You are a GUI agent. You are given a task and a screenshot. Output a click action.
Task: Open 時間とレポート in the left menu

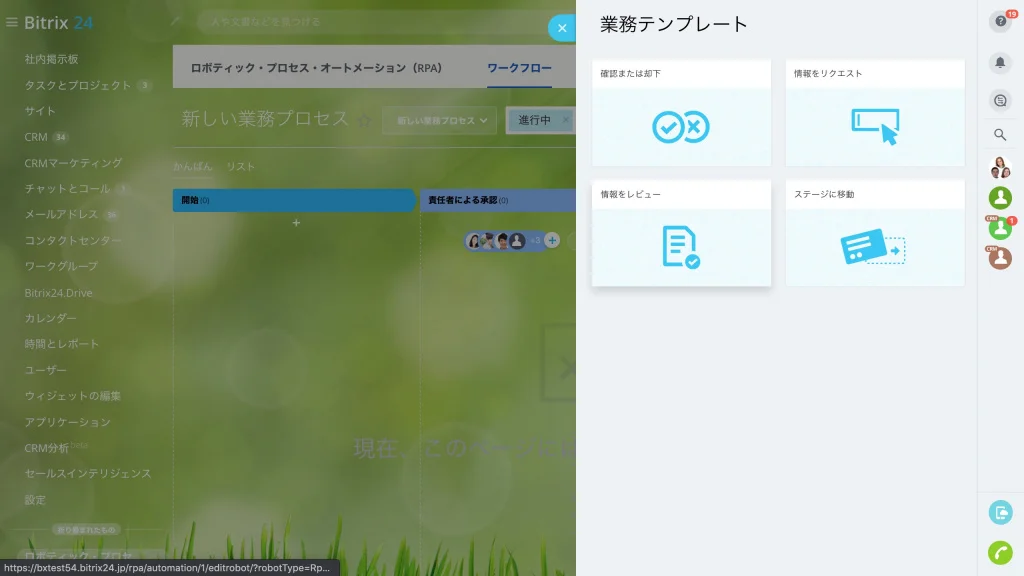61,344
